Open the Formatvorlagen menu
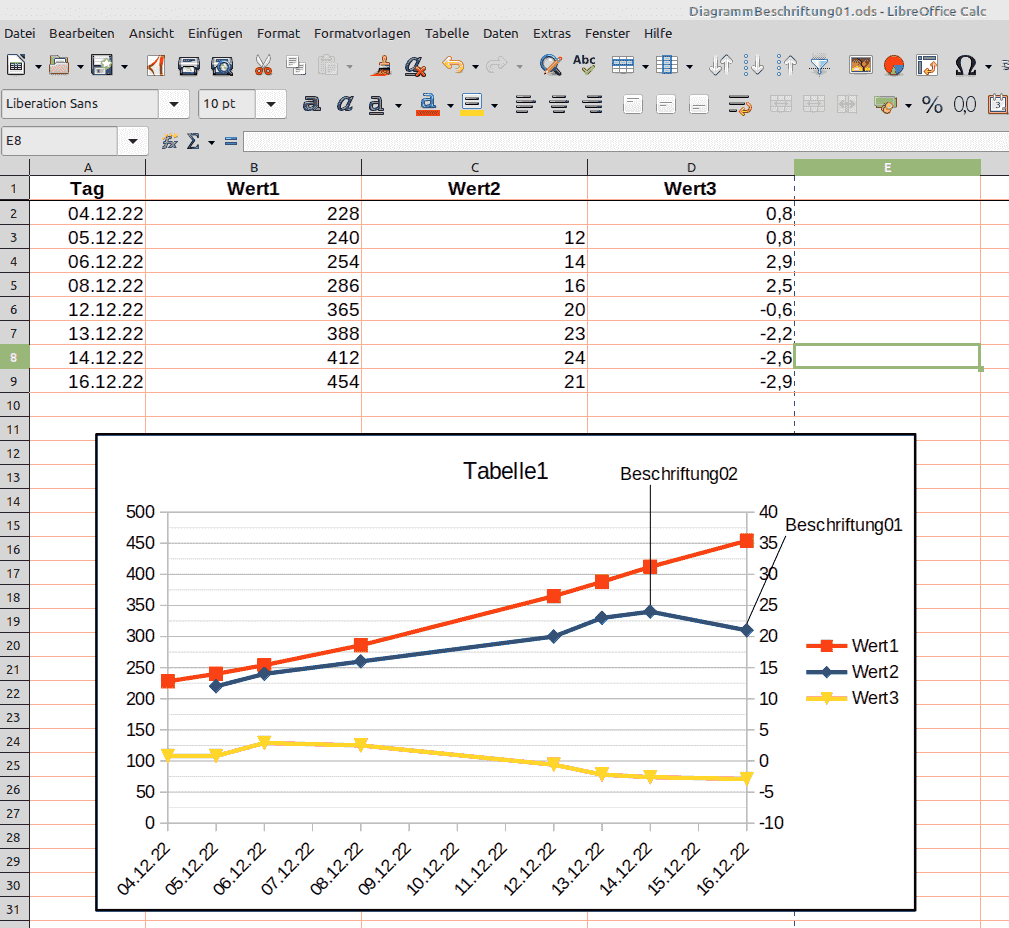Viewport: 1009px width, 928px height. pos(362,33)
